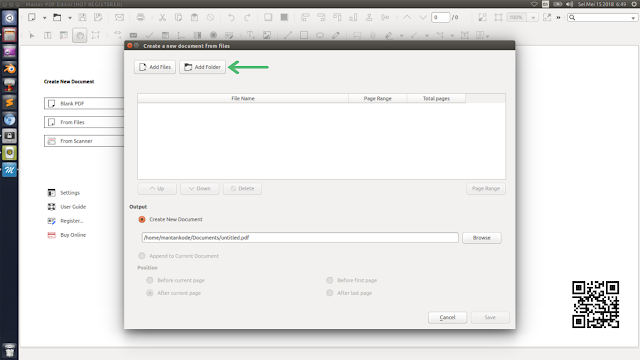Screen dimensions: 640x360
Task: Select the Pencil drawing tool
Action: tap(336, 35)
